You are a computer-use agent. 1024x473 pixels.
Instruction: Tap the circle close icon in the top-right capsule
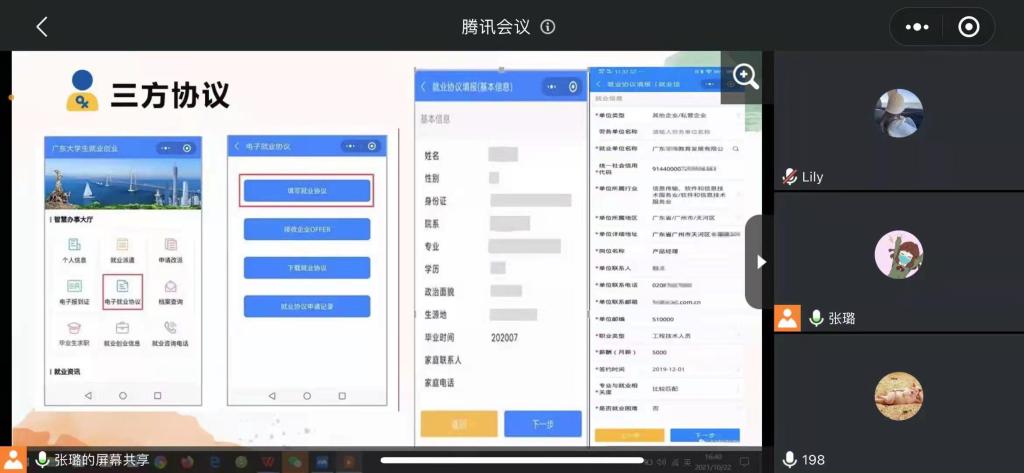pyautogui.click(x=968, y=27)
